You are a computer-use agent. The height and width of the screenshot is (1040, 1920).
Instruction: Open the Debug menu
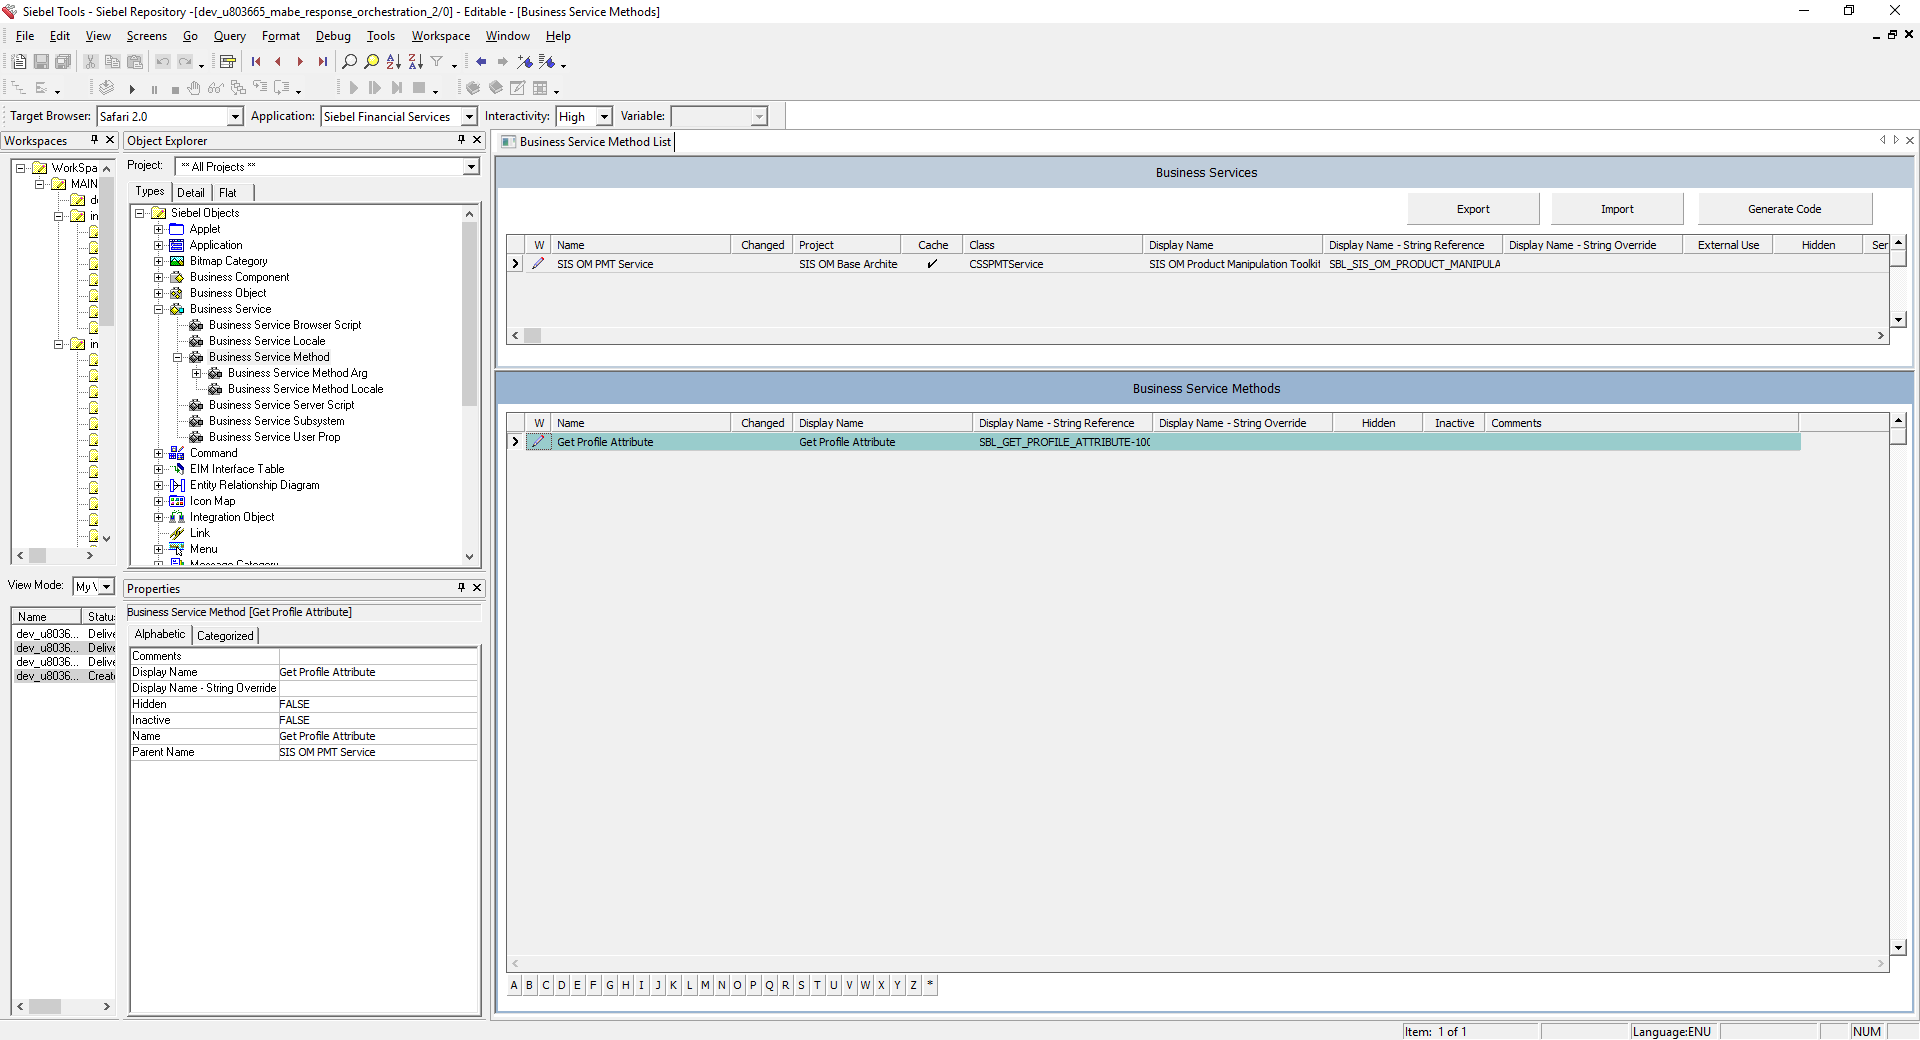(x=333, y=36)
